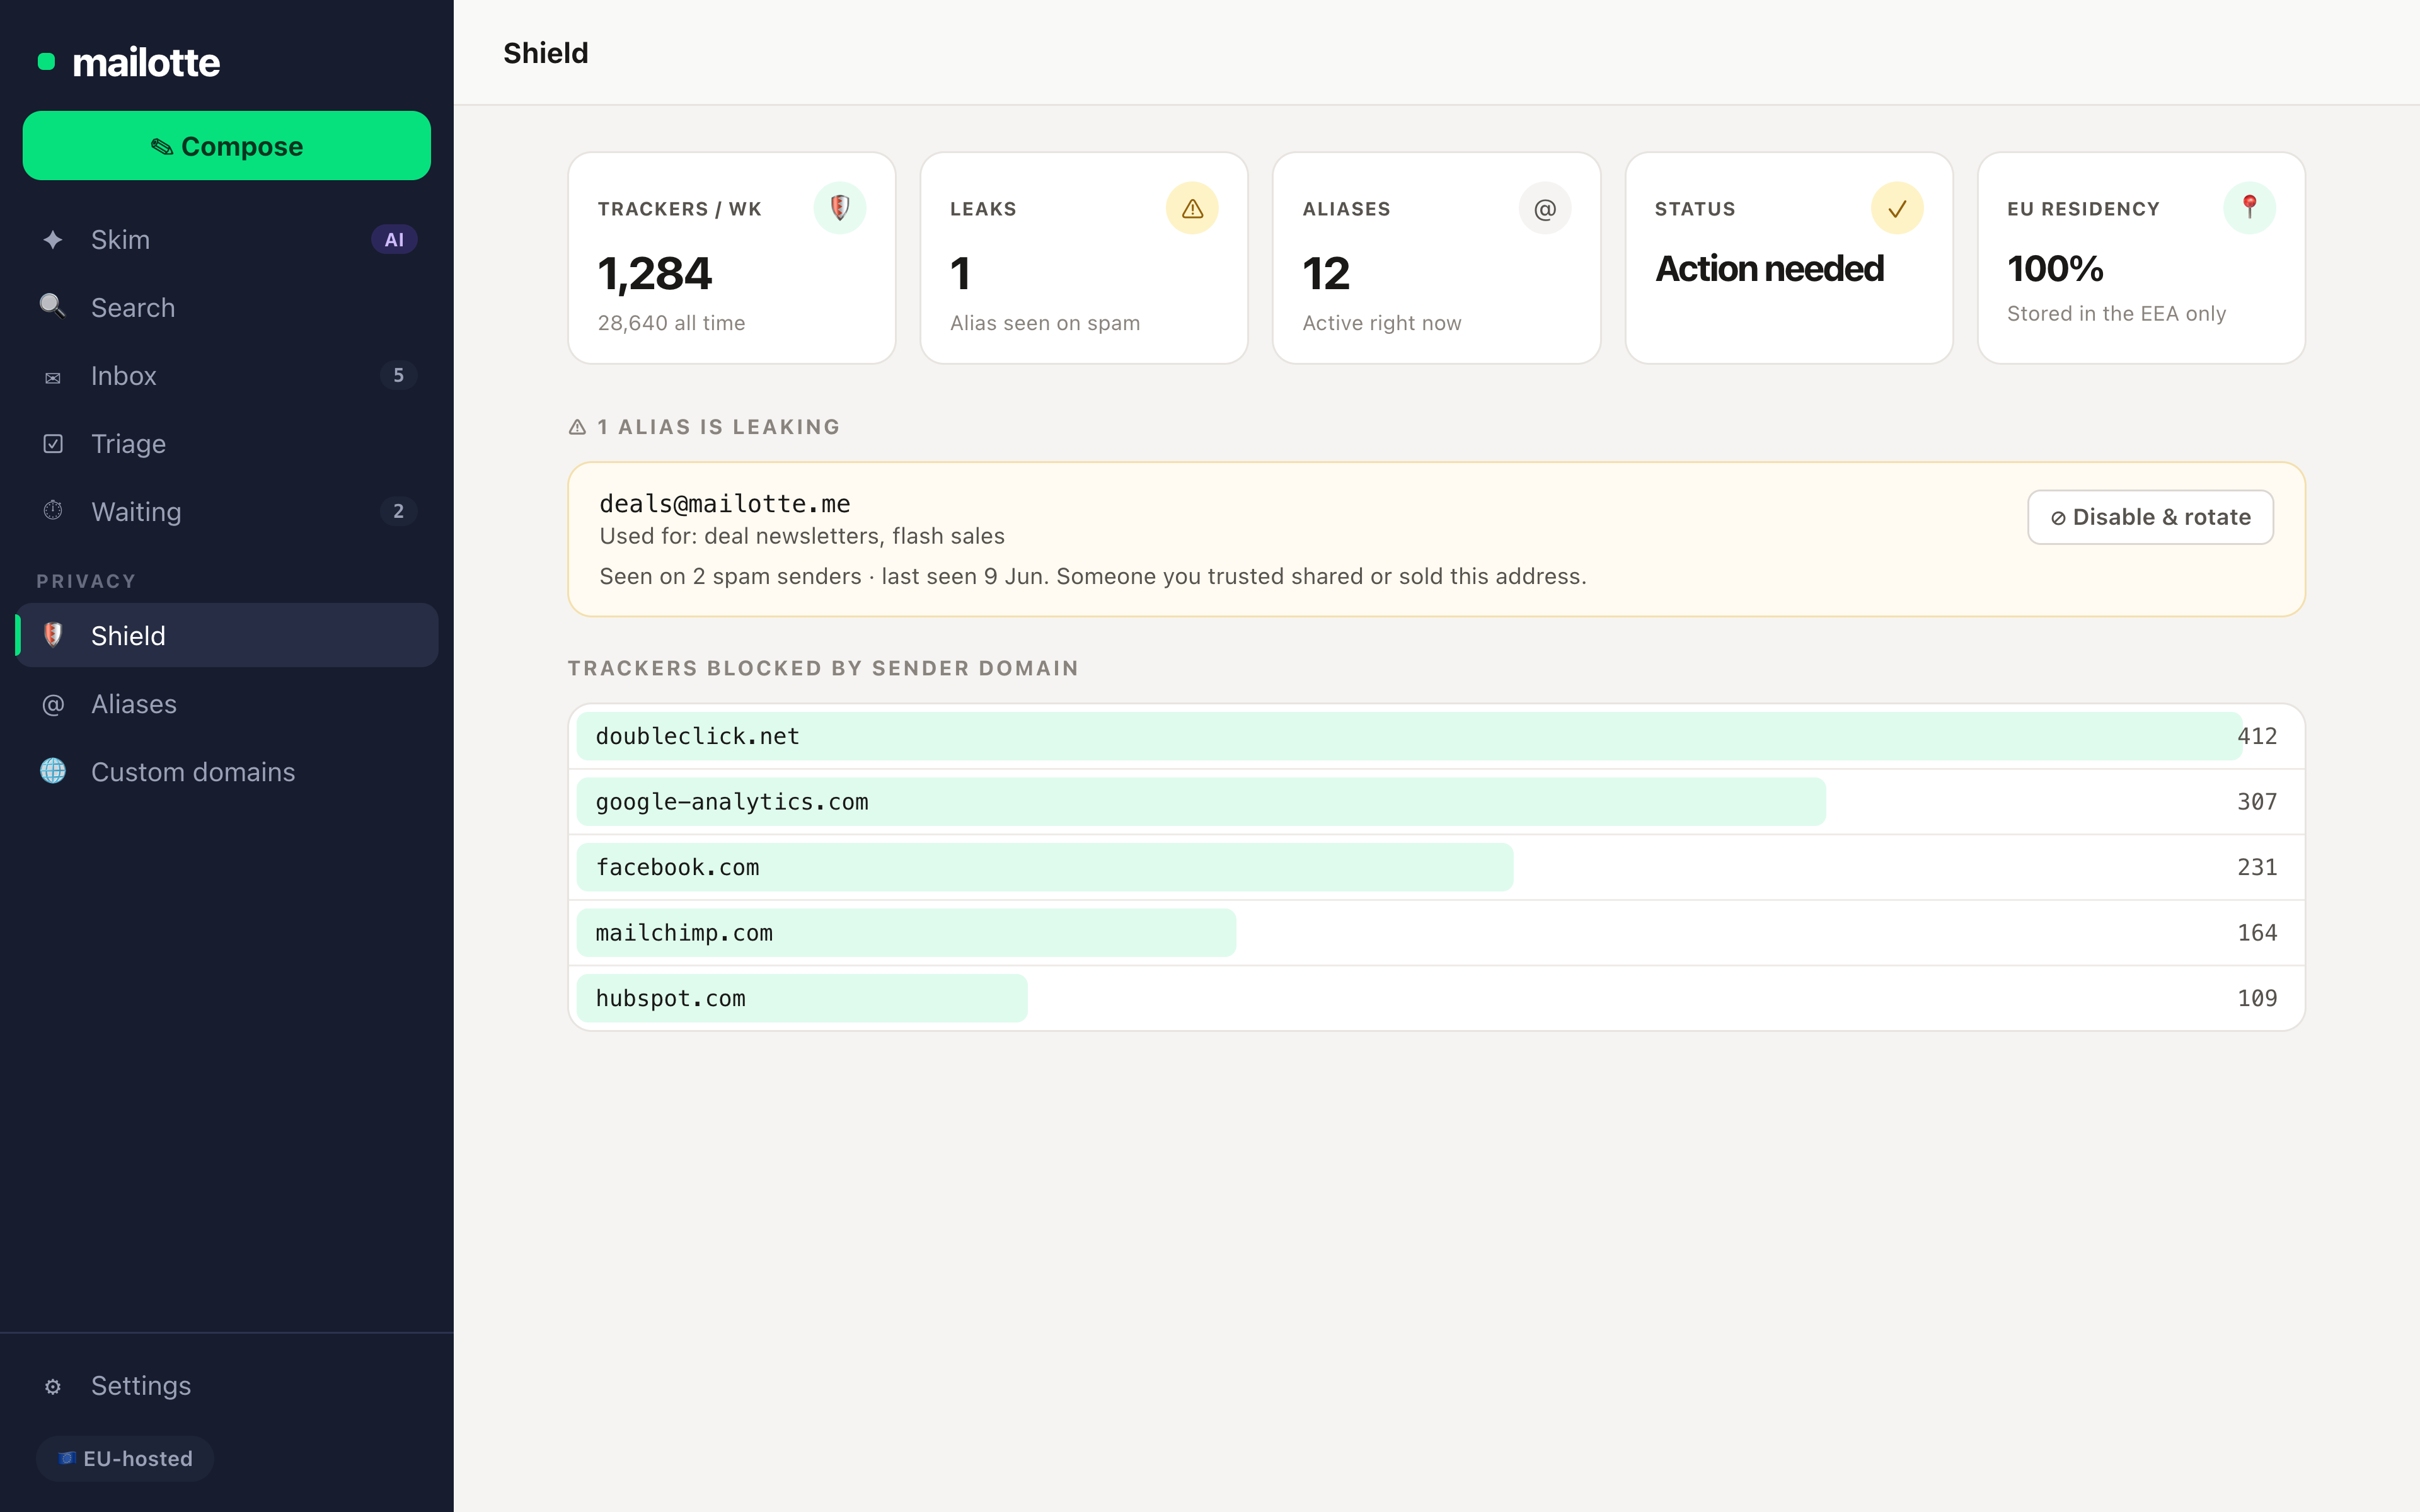
Task: Click the checkmark icon on Status card
Action: (1897, 208)
